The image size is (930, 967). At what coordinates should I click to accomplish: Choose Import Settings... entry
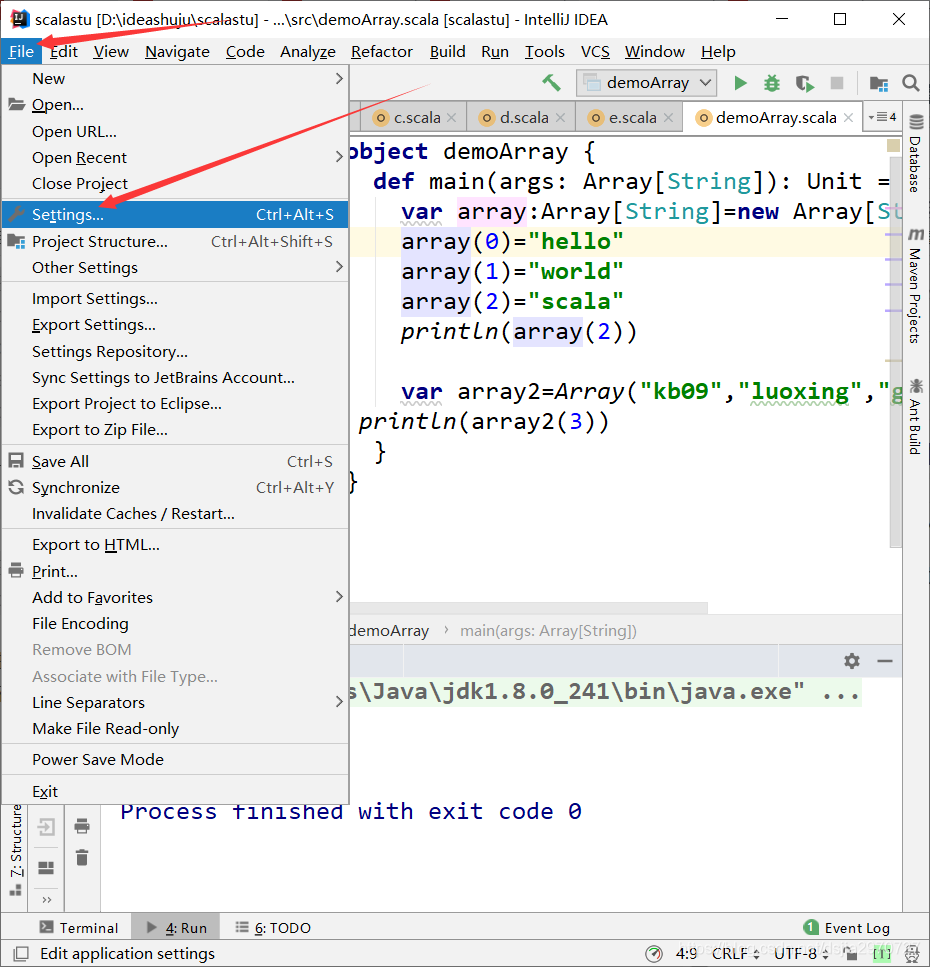click(x=175, y=298)
